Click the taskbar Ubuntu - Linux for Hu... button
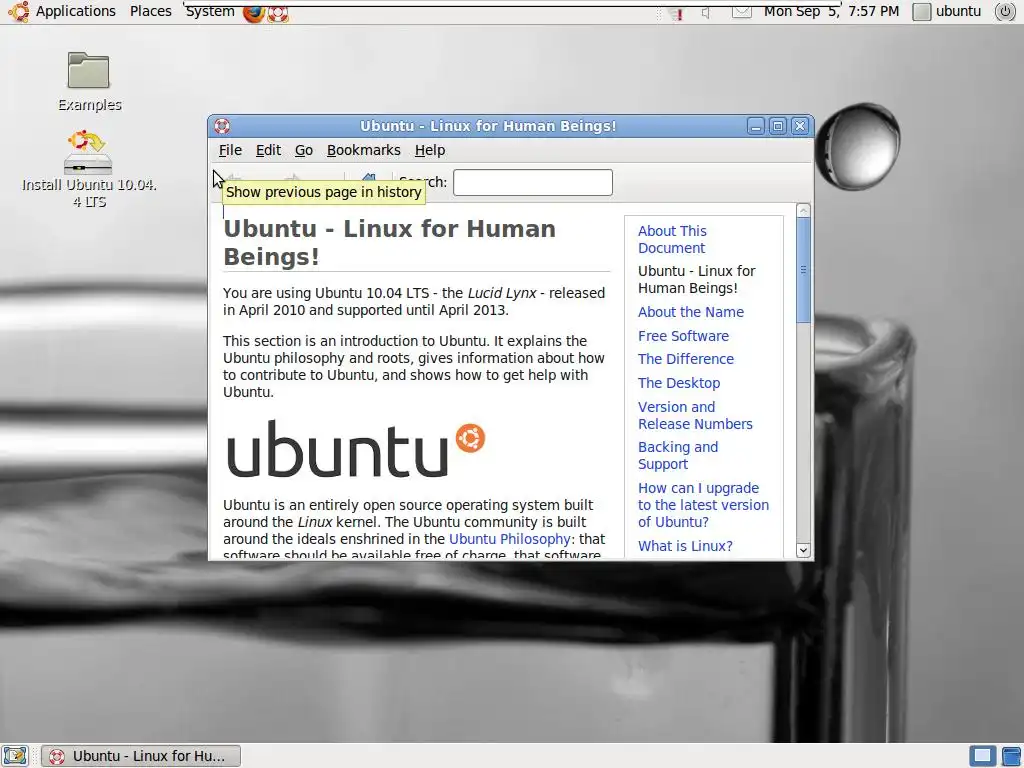This screenshot has width=1024, height=768. coord(141,756)
